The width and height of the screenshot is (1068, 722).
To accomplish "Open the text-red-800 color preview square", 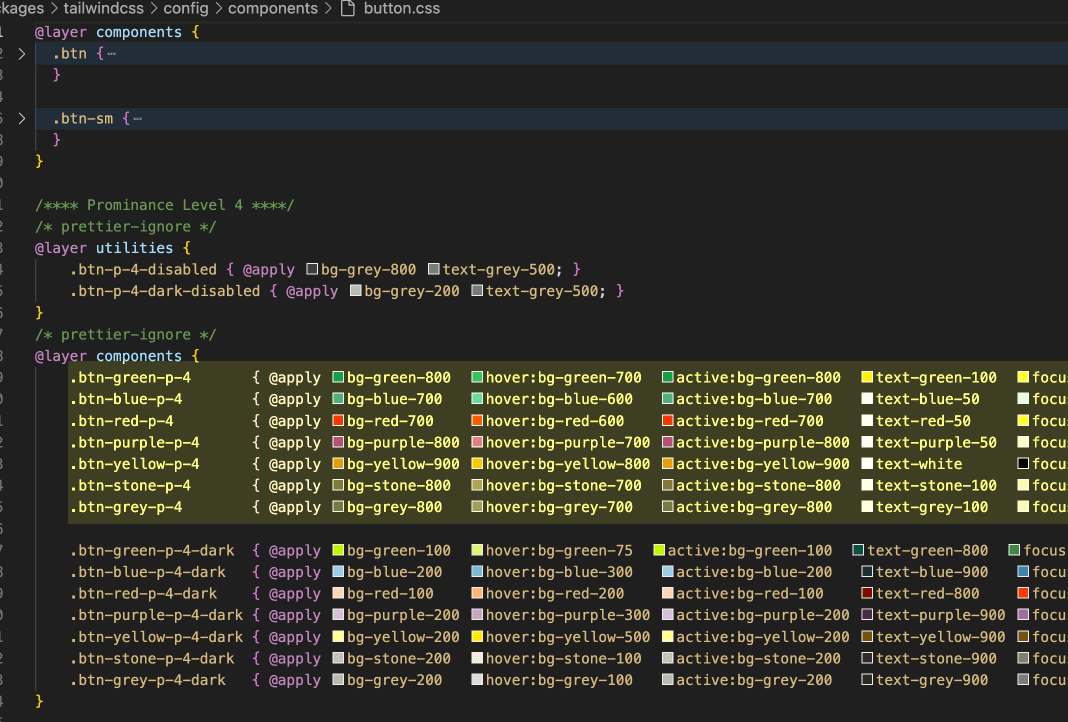I will [867, 594].
